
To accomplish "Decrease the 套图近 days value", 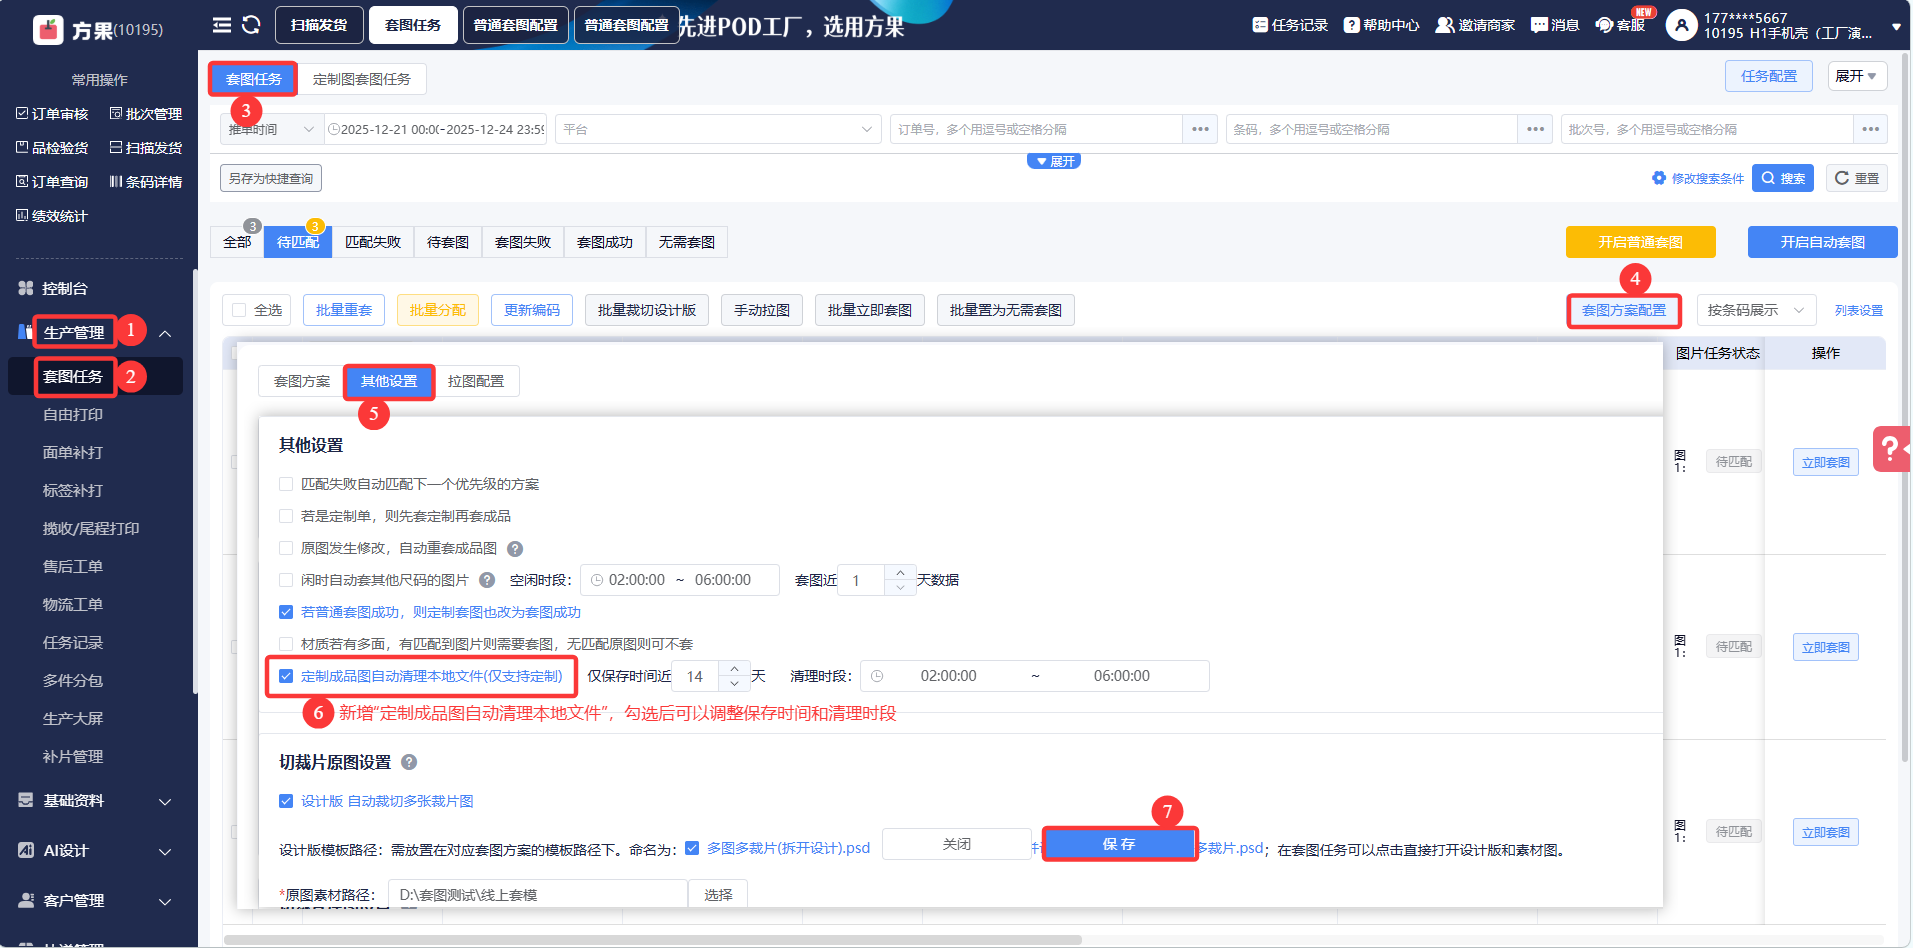I will [x=900, y=588].
